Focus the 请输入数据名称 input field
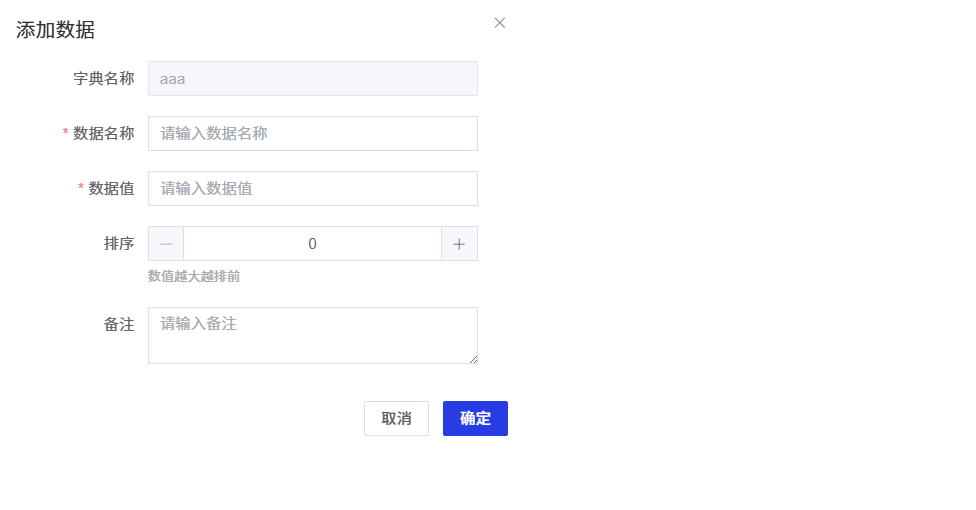The height and width of the screenshot is (510, 976). [312, 133]
